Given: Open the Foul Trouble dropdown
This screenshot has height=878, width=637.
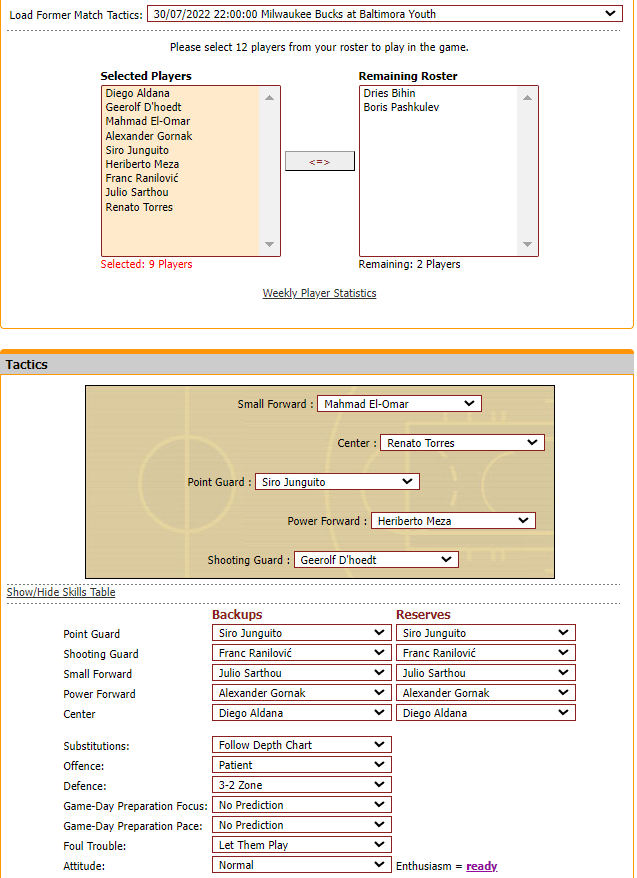Looking at the screenshot, I should (302, 844).
